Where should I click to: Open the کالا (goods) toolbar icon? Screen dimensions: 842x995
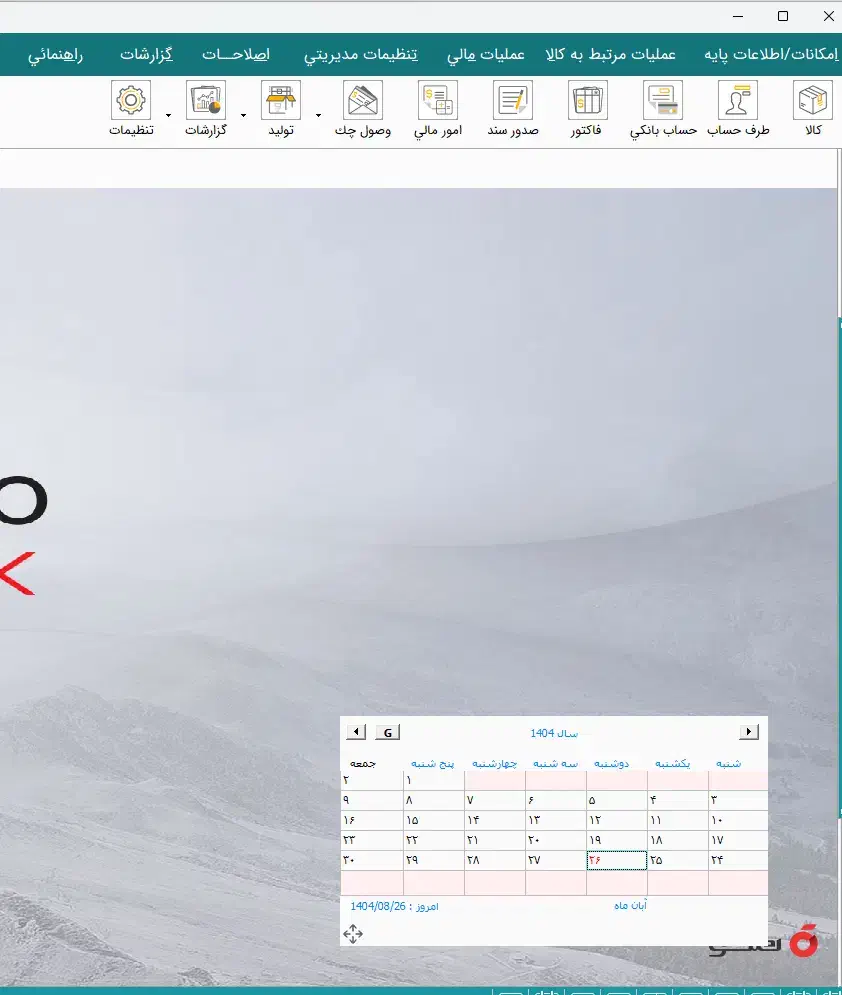(x=812, y=101)
